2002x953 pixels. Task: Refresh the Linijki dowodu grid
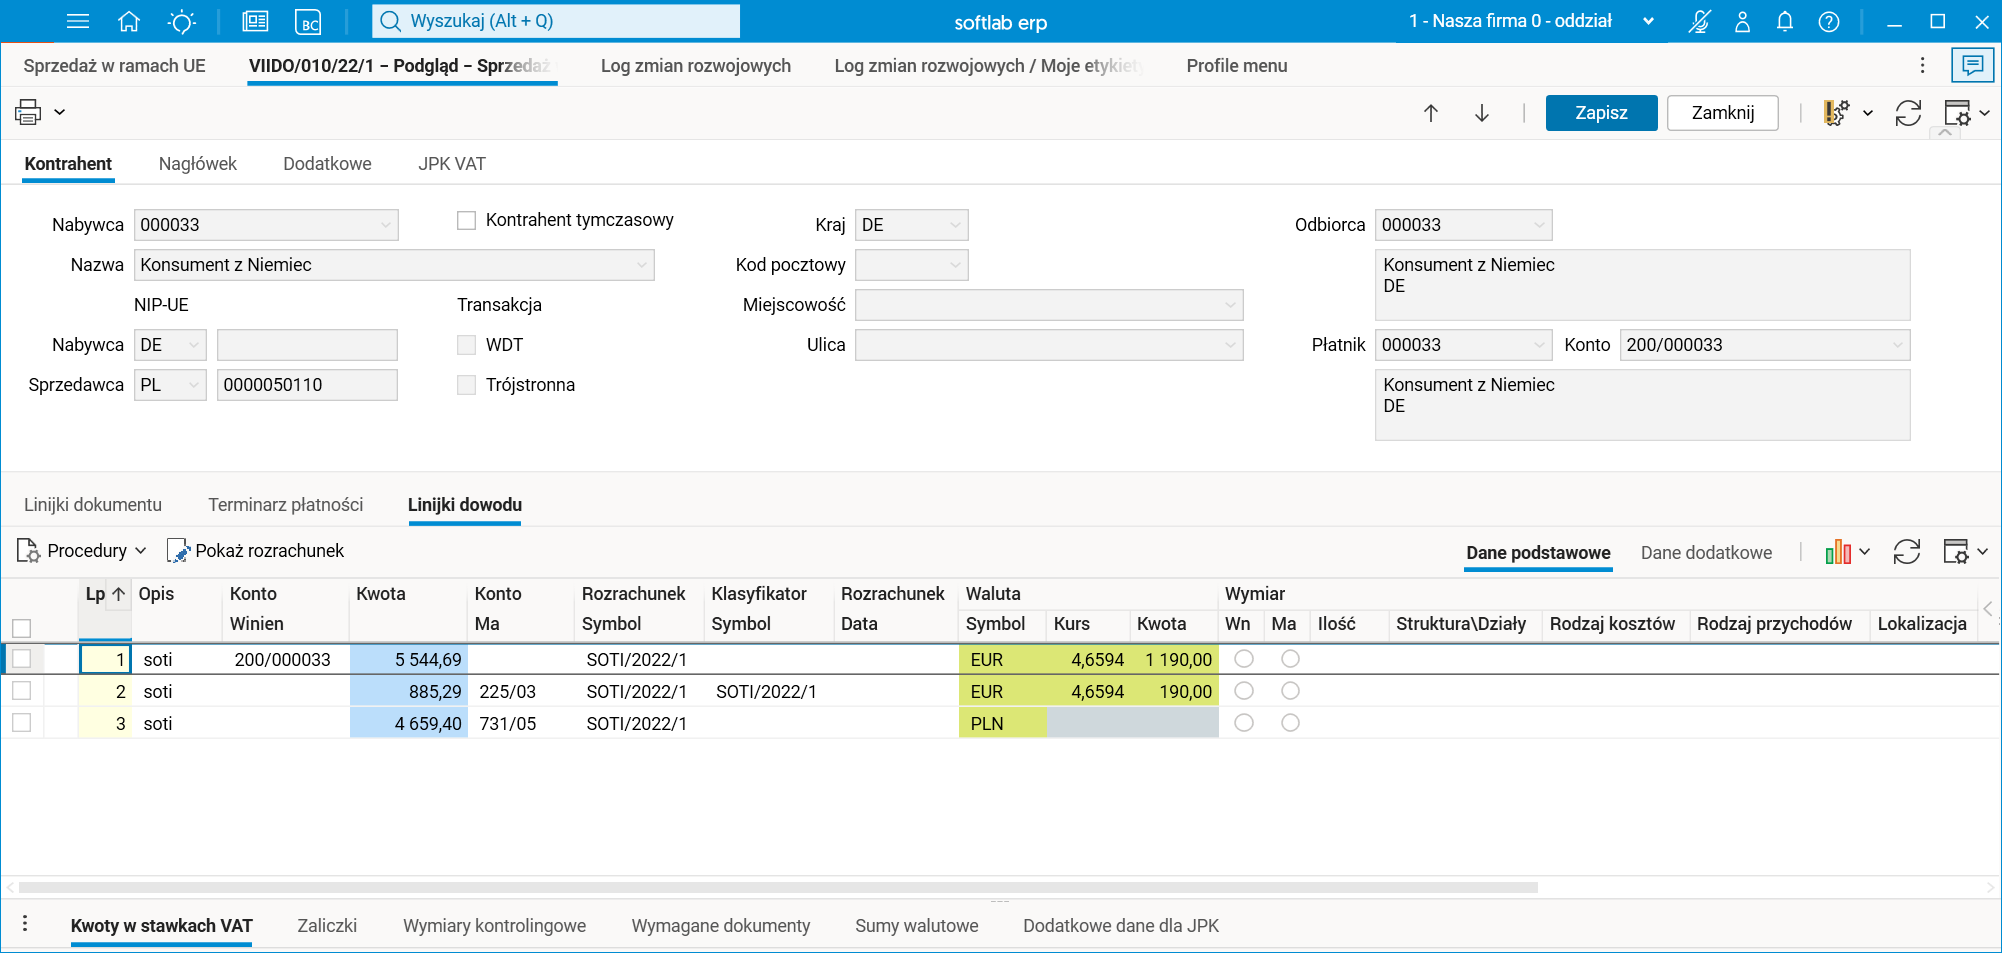(x=1907, y=552)
